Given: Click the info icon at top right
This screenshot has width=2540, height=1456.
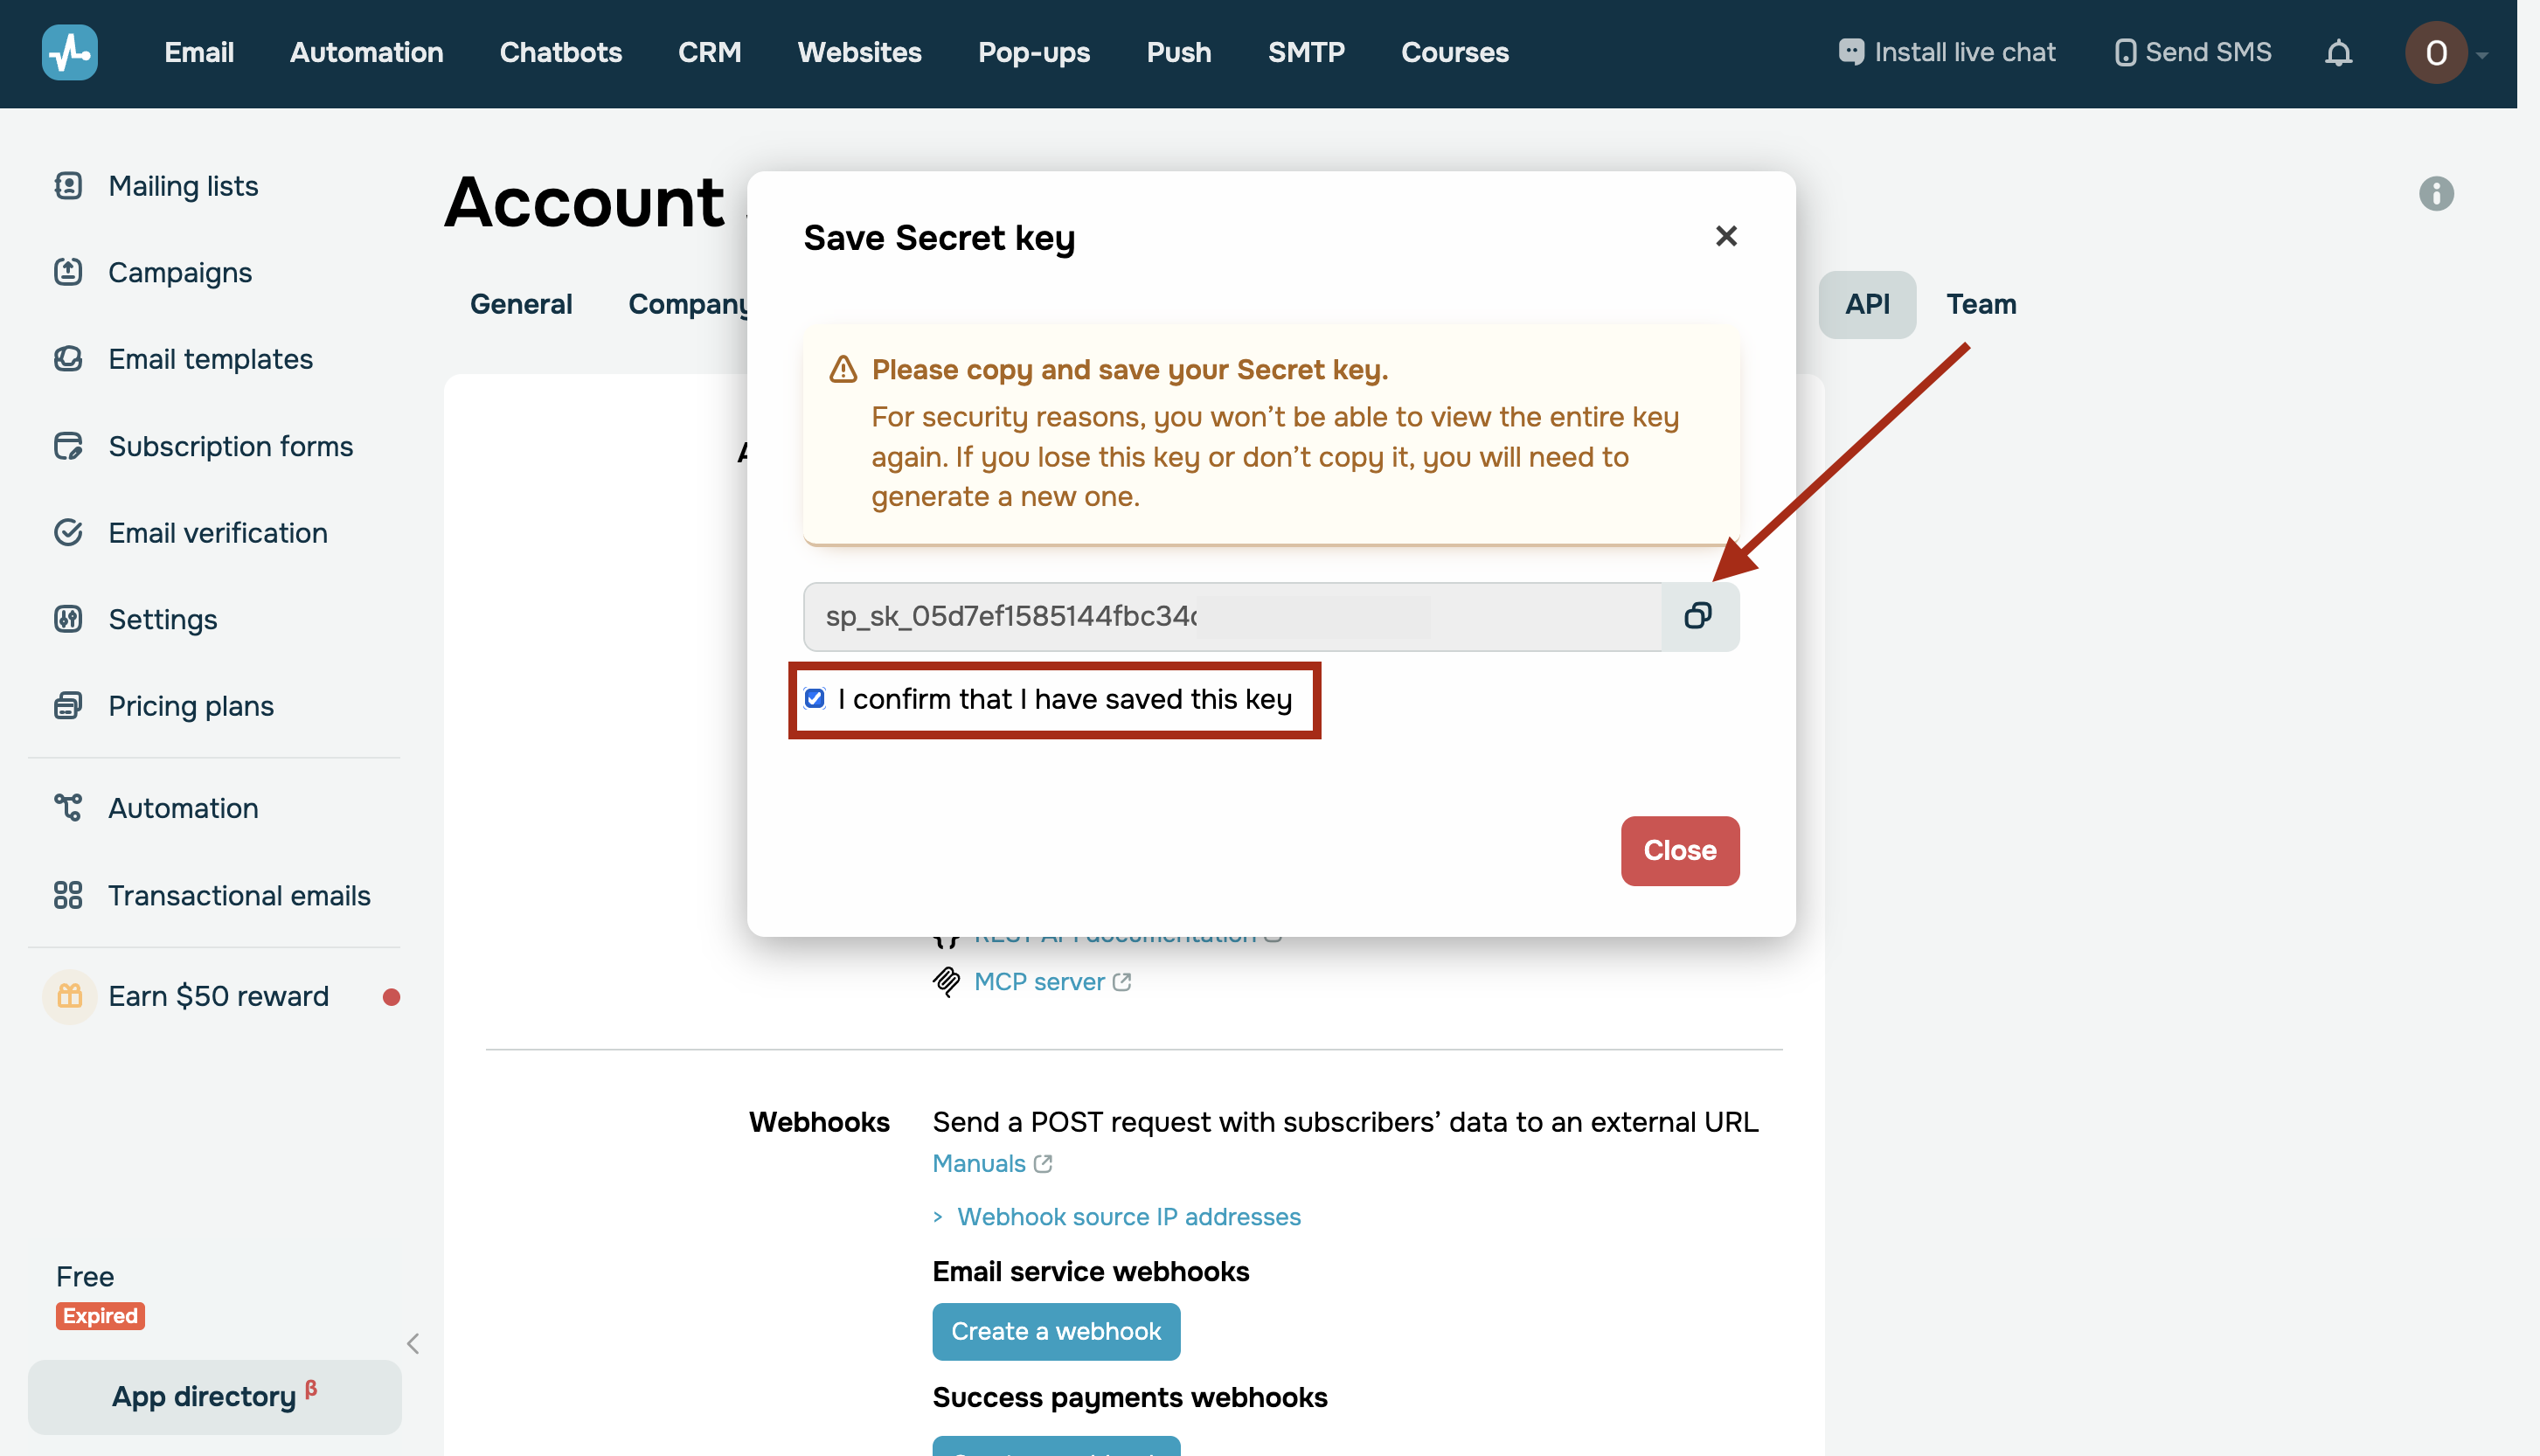Looking at the screenshot, I should coord(2435,193).
